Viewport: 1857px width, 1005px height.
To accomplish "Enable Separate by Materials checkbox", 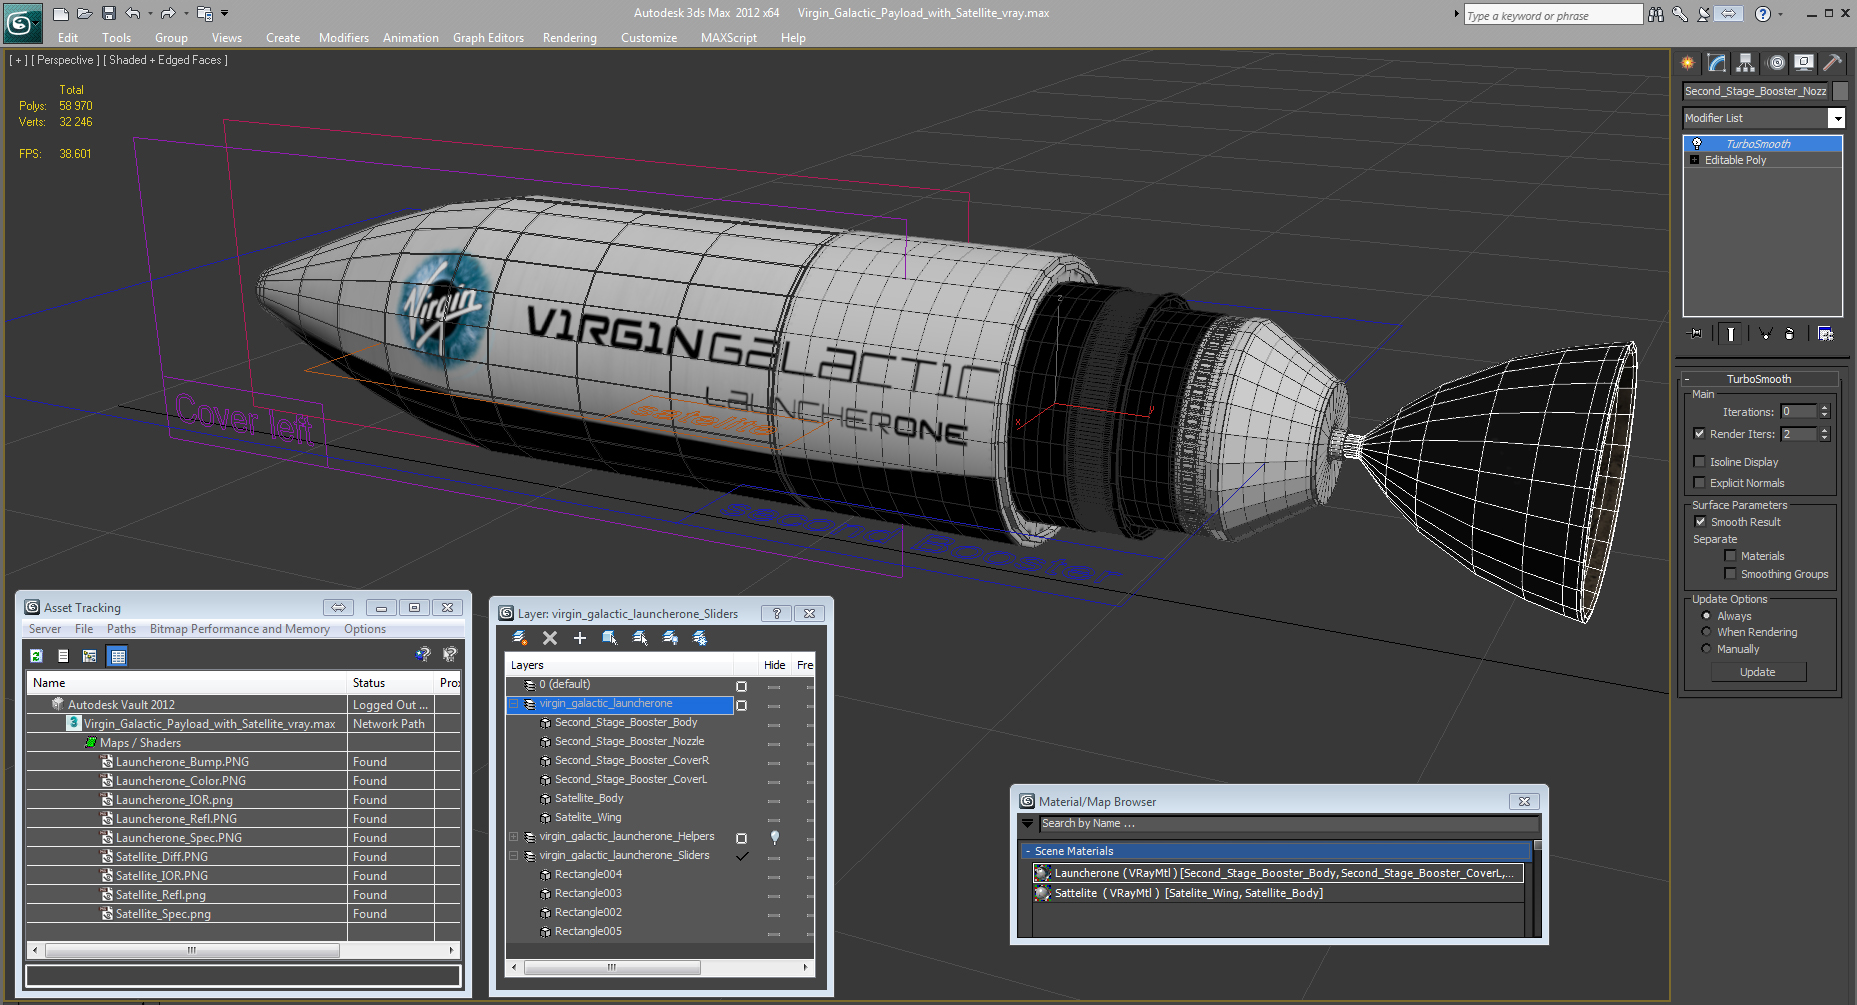I will (x=1730, y=556).
